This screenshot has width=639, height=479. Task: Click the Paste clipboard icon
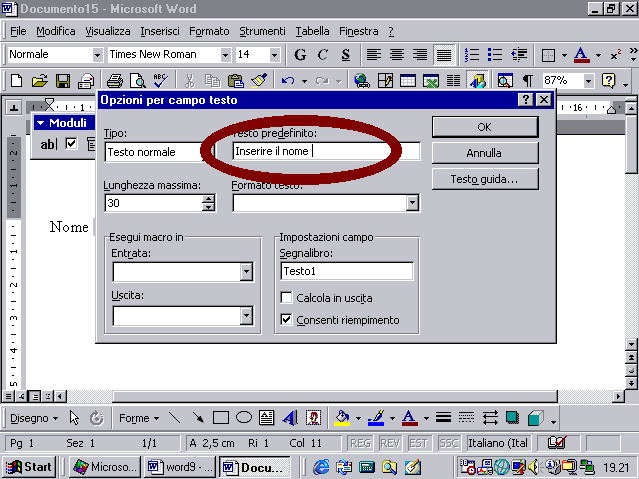(236, 81)
